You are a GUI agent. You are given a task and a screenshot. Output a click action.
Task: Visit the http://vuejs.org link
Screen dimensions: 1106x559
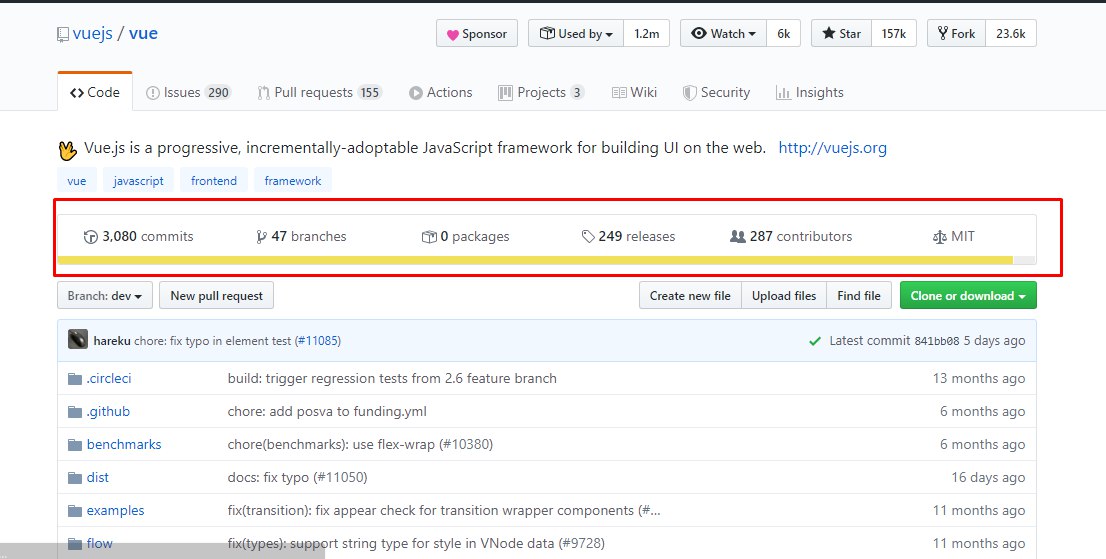[832, 148]
